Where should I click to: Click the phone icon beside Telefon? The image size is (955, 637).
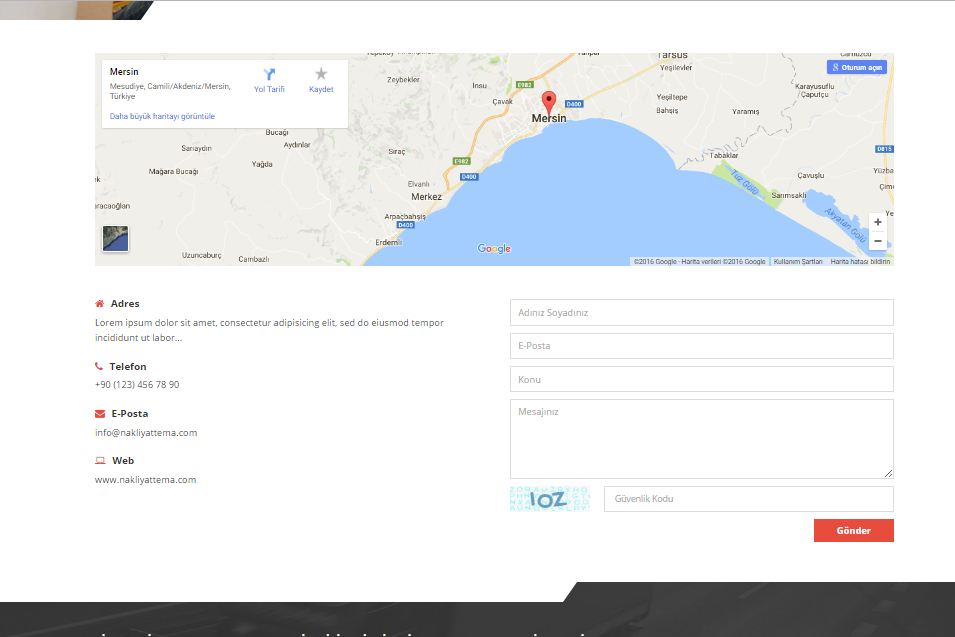(99, 366)
